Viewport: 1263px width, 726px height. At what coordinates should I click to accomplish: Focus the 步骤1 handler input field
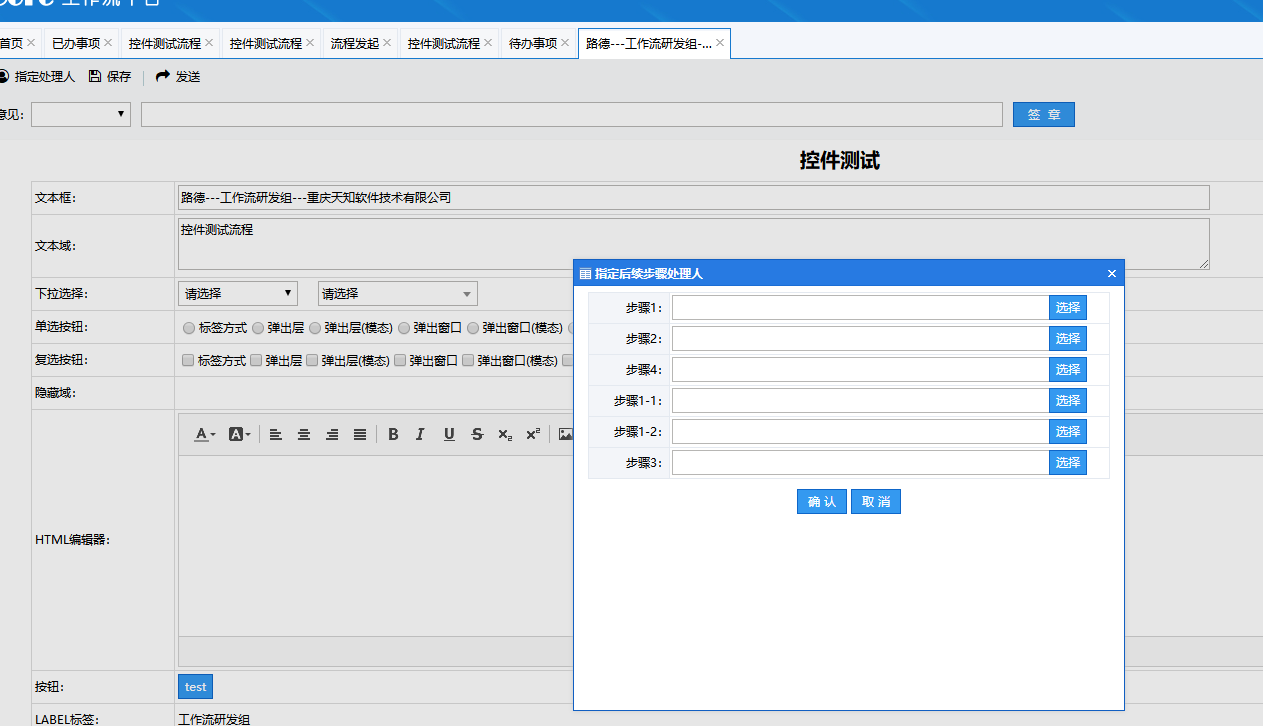coord(861,308)
